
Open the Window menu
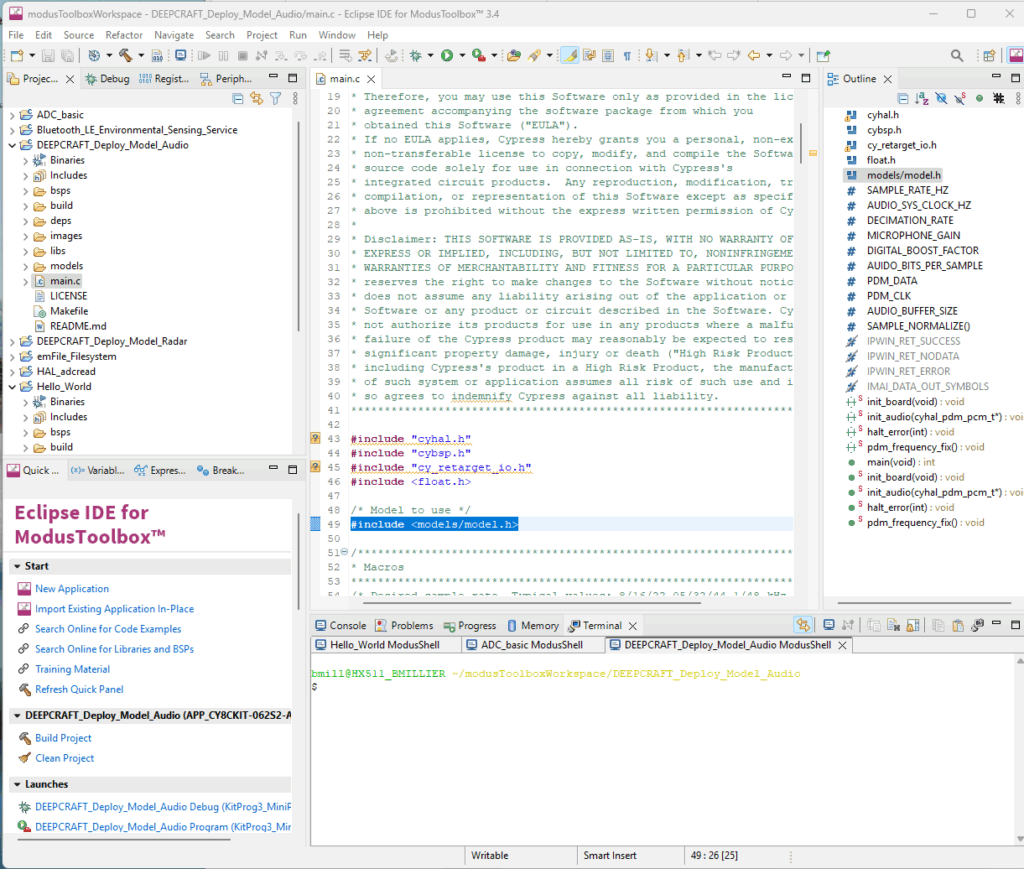336,35
